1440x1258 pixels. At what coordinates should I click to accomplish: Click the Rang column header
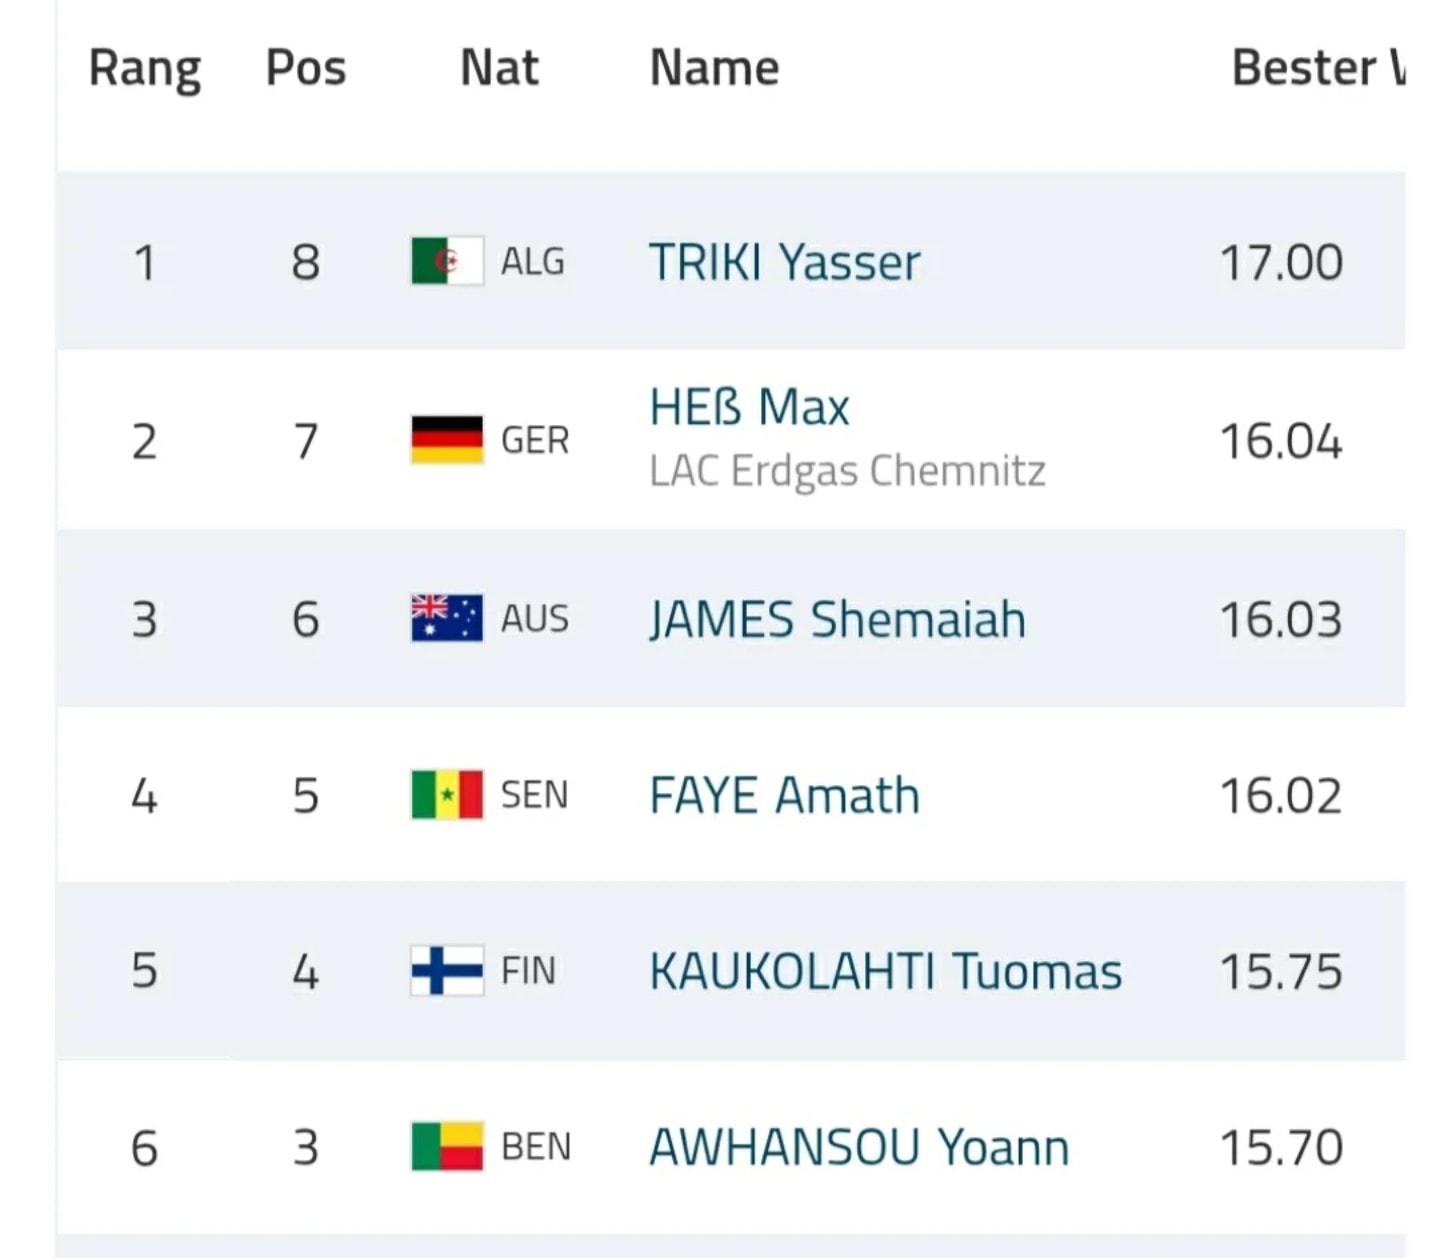tap(145, 68)
